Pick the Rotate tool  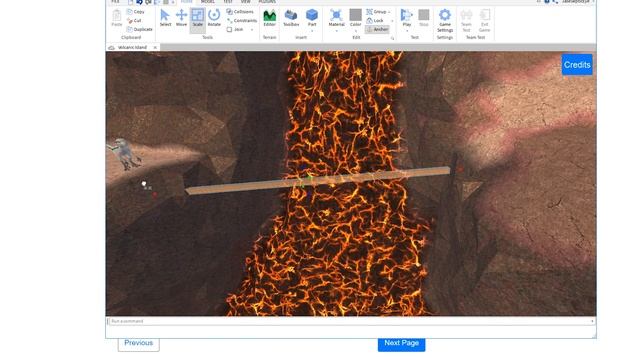[214, 18]
